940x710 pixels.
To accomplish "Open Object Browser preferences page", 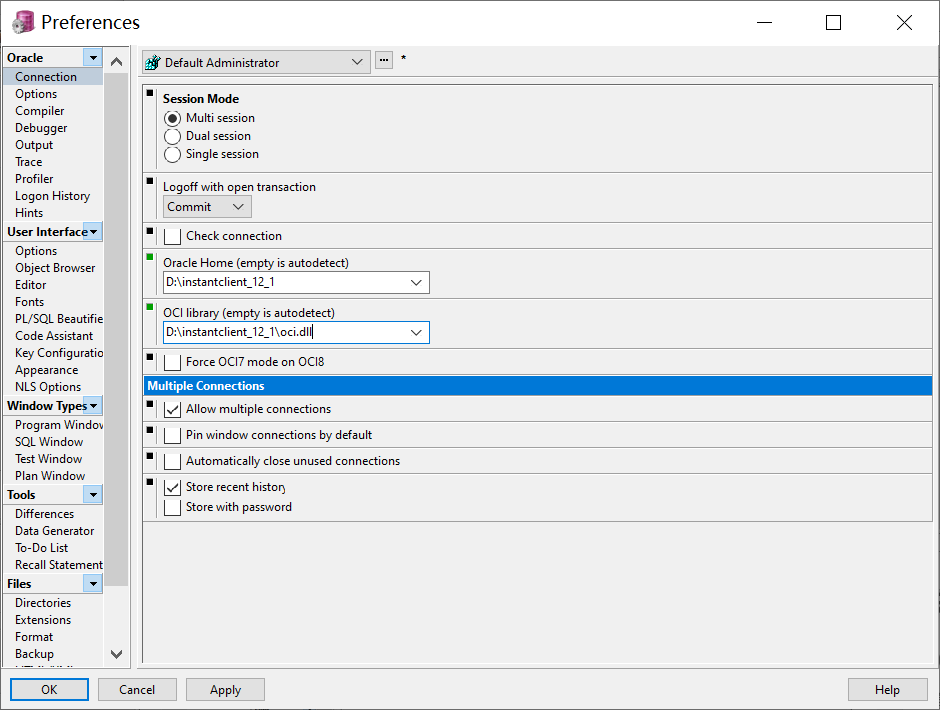I will coord(55,268).
